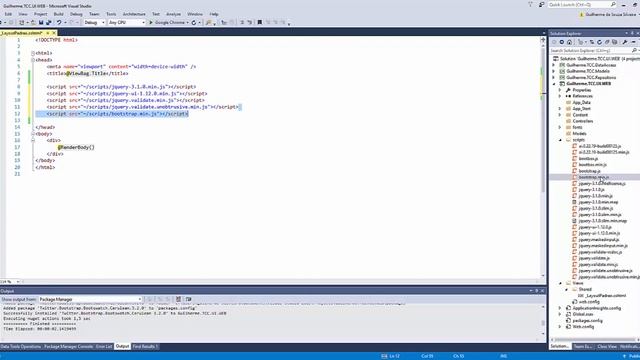The image size is (640, 360).
Task: Select packages.config file
Action: click(x=587, y=320)
